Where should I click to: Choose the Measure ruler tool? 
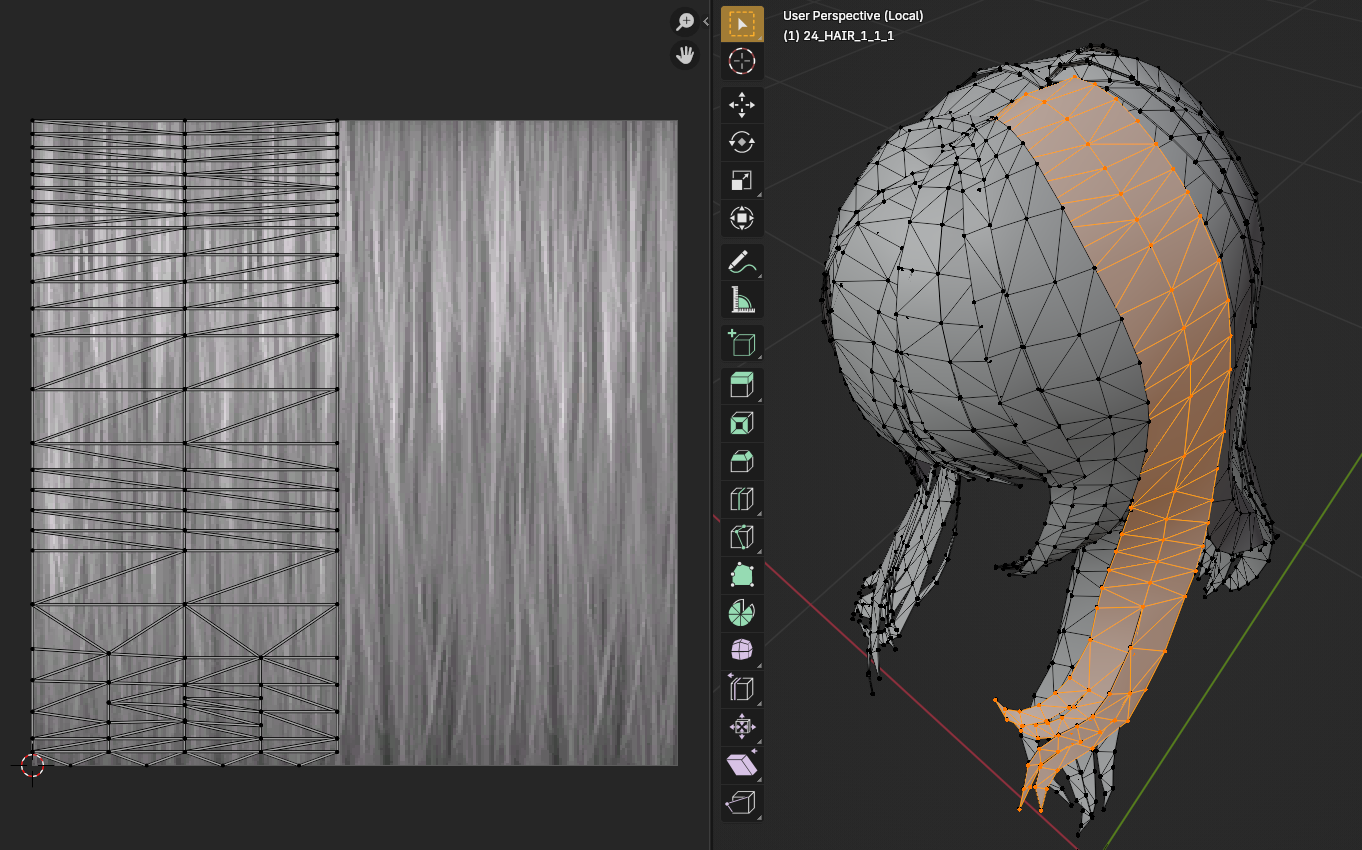(742, 300)
